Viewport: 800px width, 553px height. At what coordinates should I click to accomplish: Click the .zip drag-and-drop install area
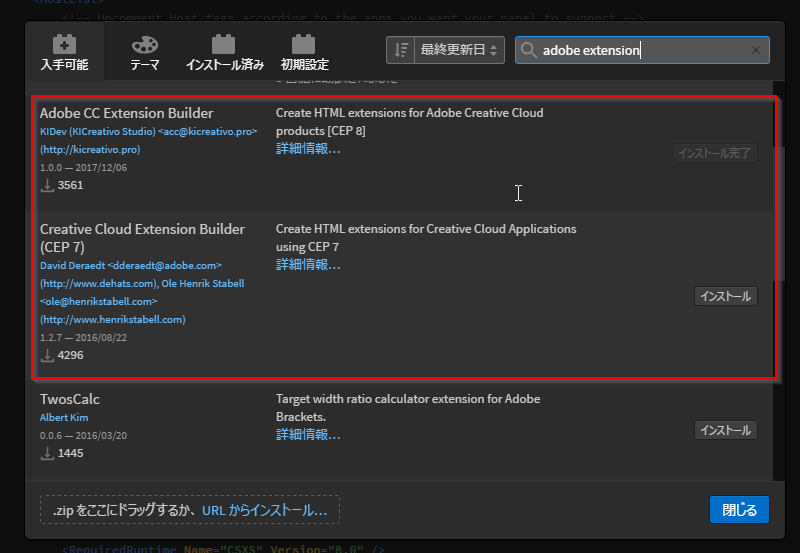tap(190, 510)
